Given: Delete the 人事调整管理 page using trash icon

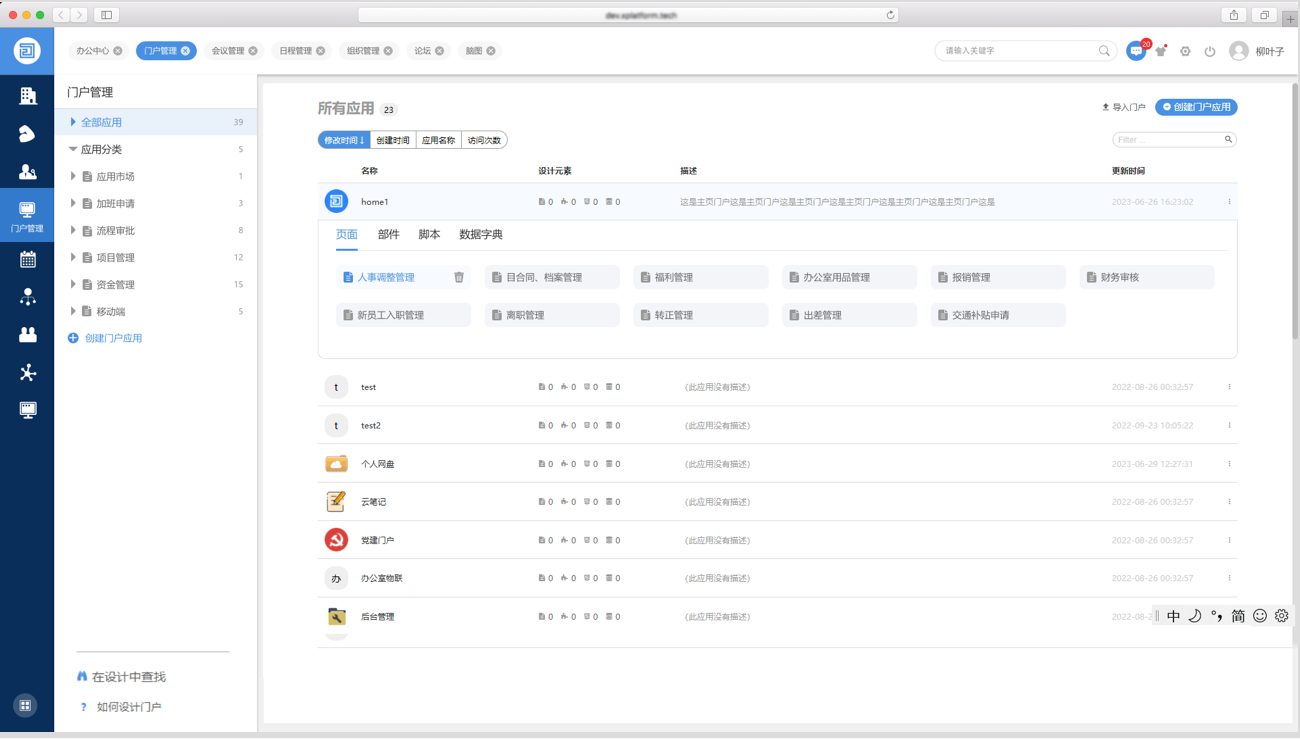Looking at the screenshot, I should click(459, 277).
